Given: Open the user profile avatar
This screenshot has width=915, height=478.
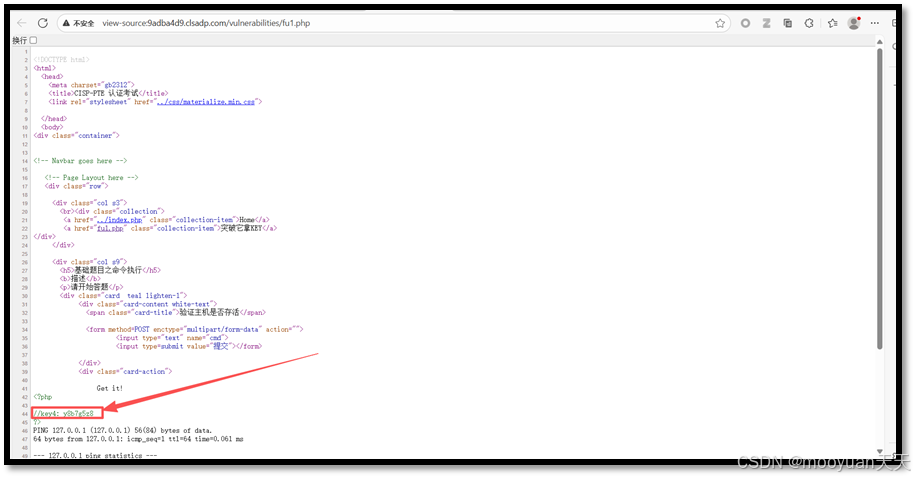Looking at the screenshot, I should pos(854,23).
